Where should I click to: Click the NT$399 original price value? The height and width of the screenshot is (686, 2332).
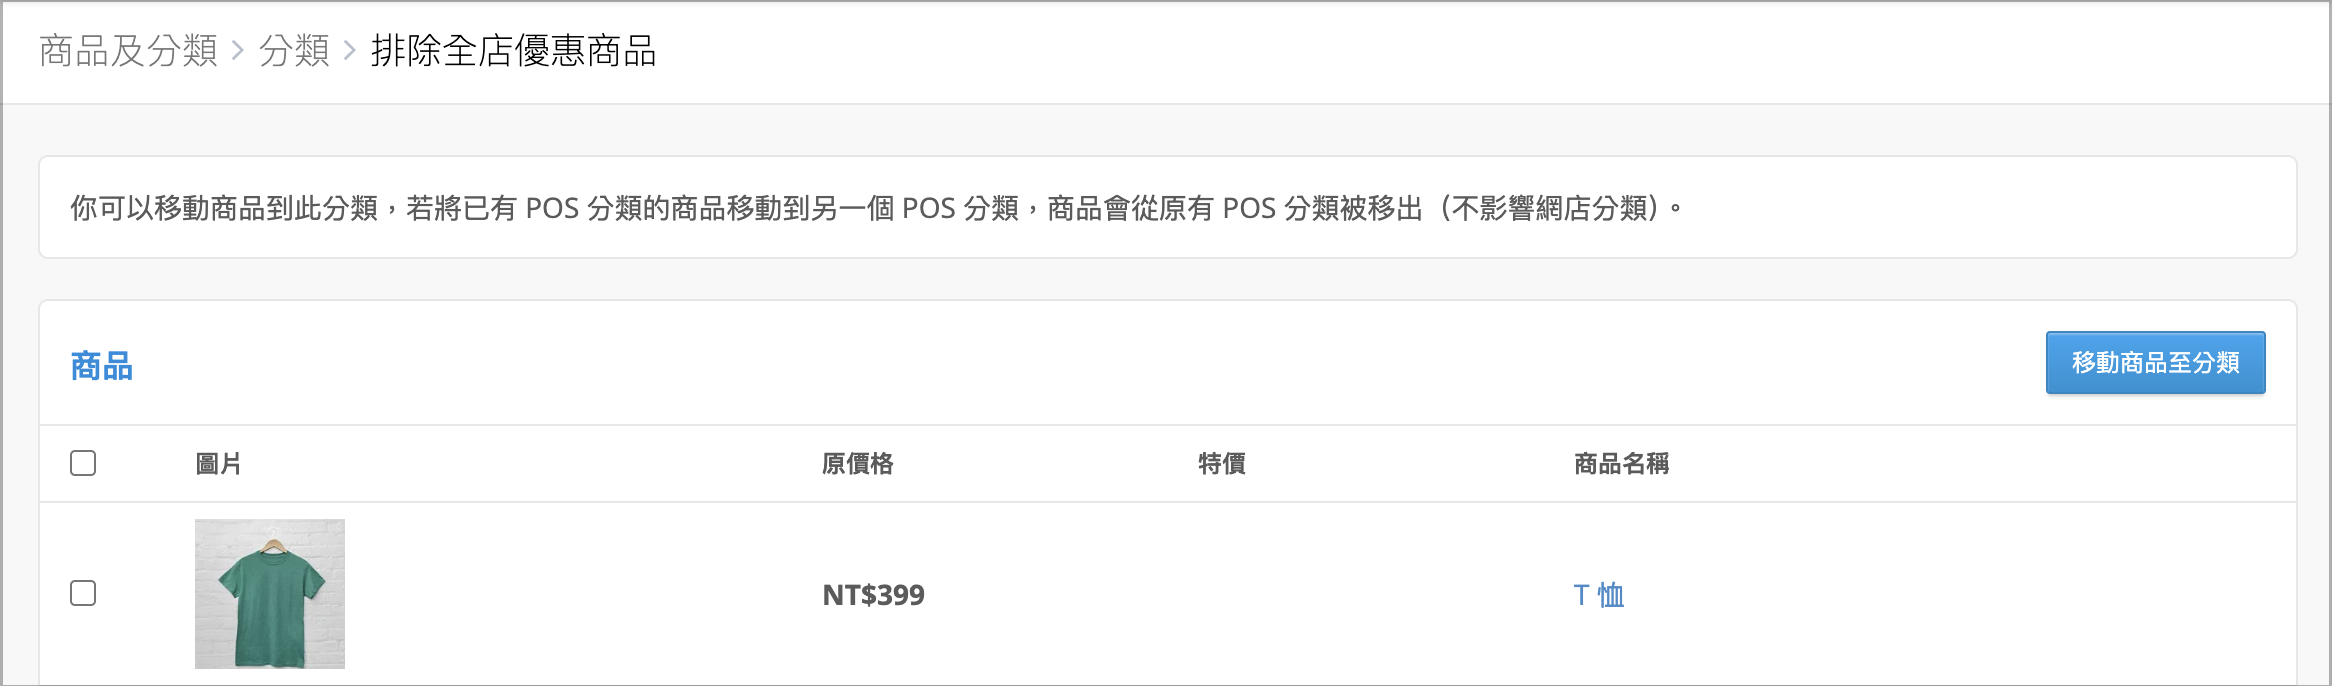(x=873, y=595)
